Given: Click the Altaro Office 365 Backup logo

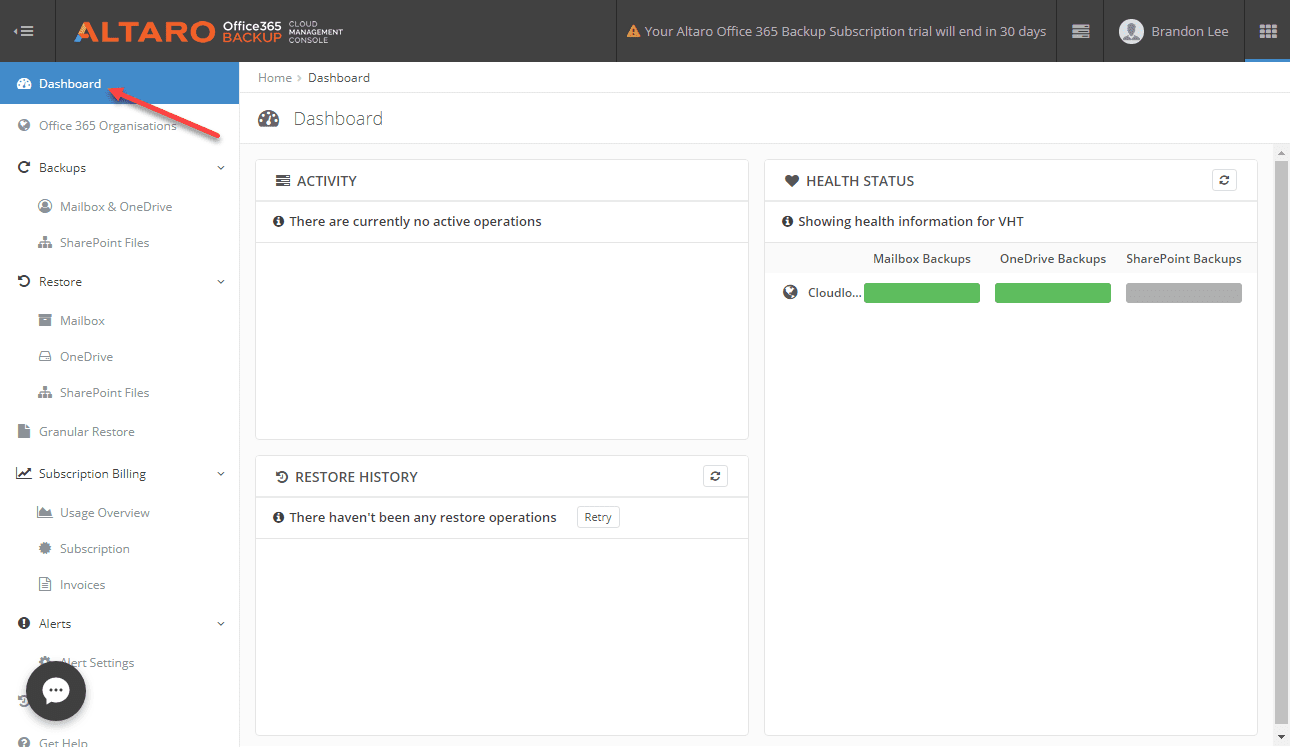Looking at the screenshot, I should 208,31.
